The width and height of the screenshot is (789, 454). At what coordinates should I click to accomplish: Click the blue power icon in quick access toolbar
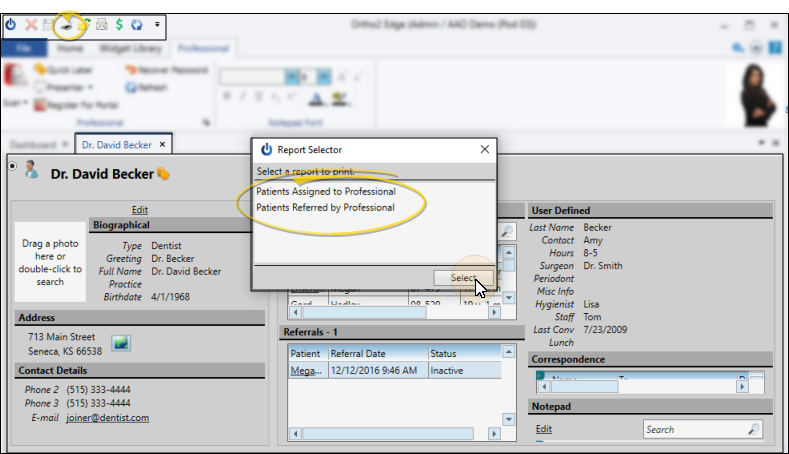[x=11, y=23]
